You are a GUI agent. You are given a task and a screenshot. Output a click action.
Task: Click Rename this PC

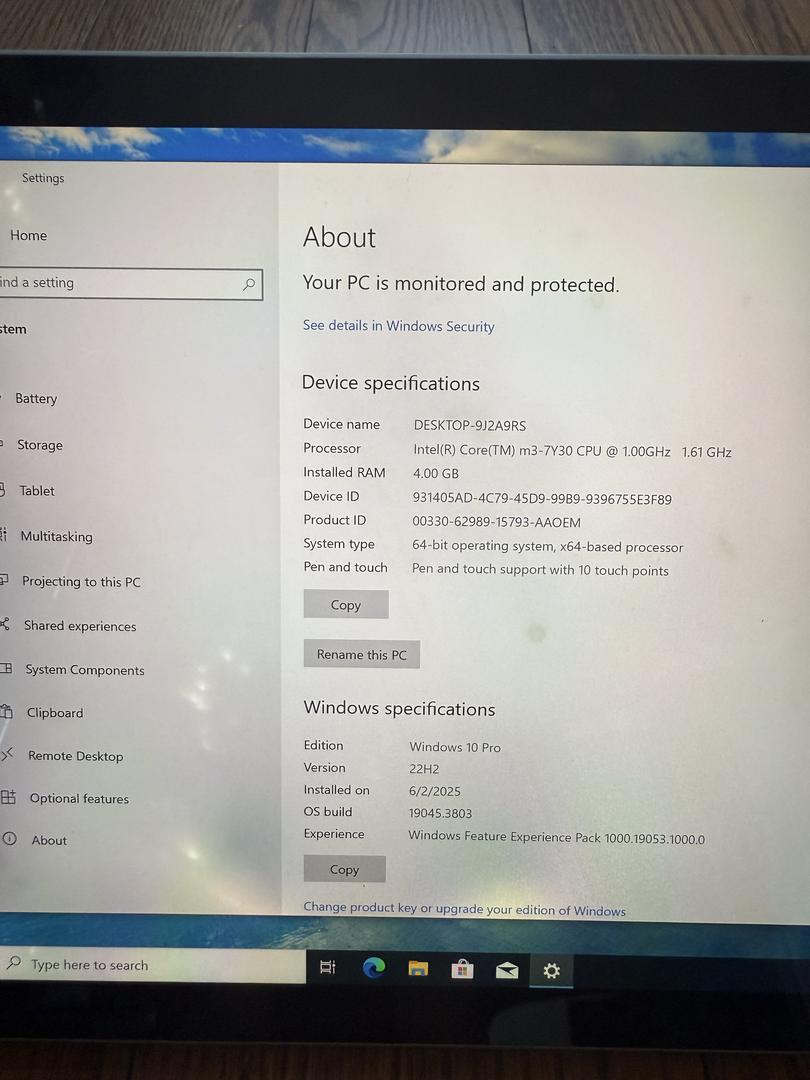[362, 654]
